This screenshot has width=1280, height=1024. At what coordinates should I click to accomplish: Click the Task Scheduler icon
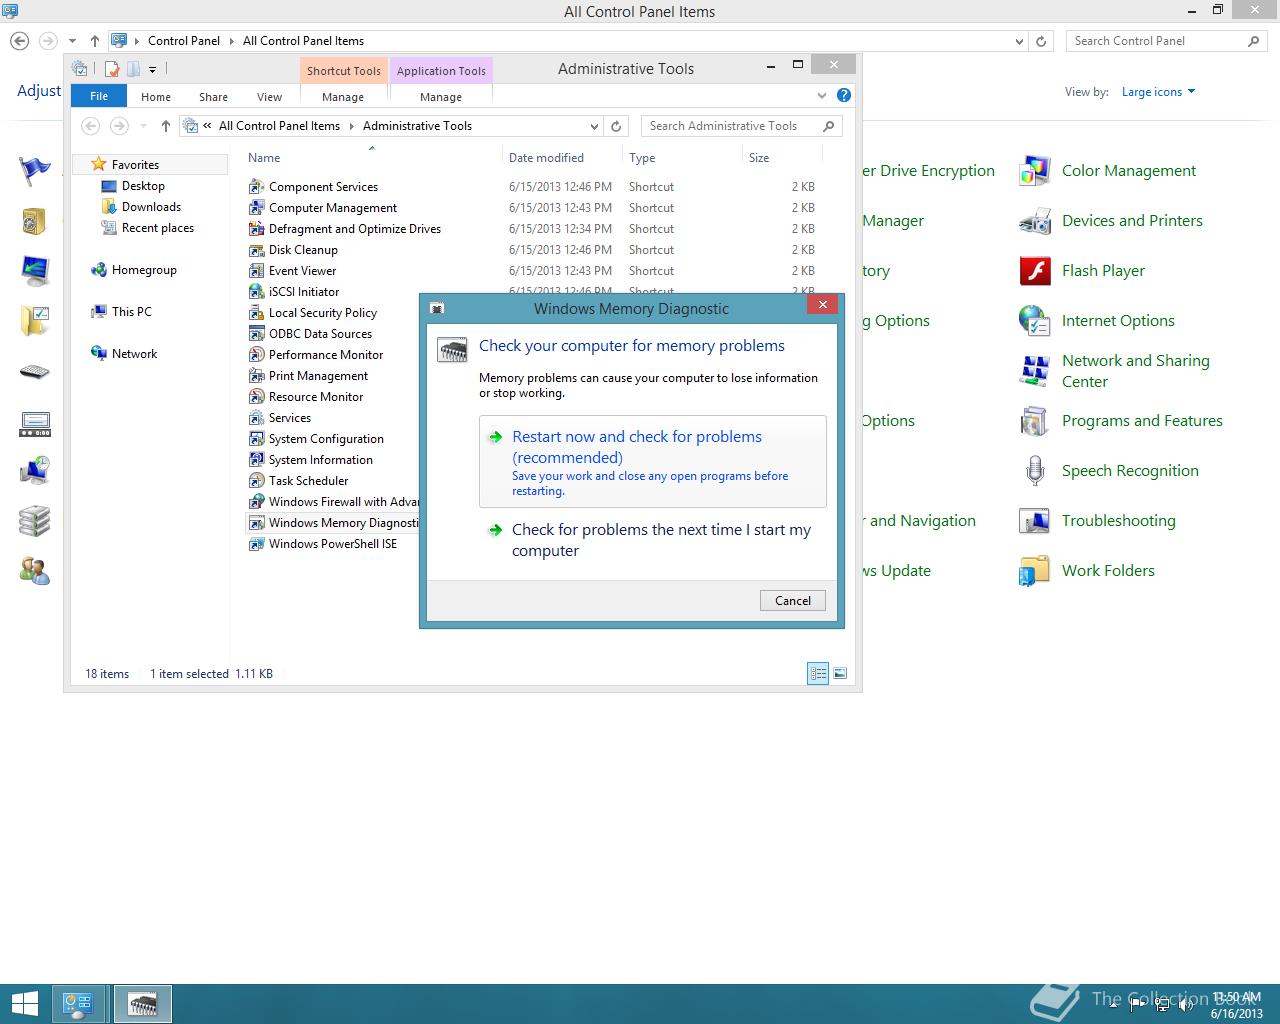tap(256, 481)
